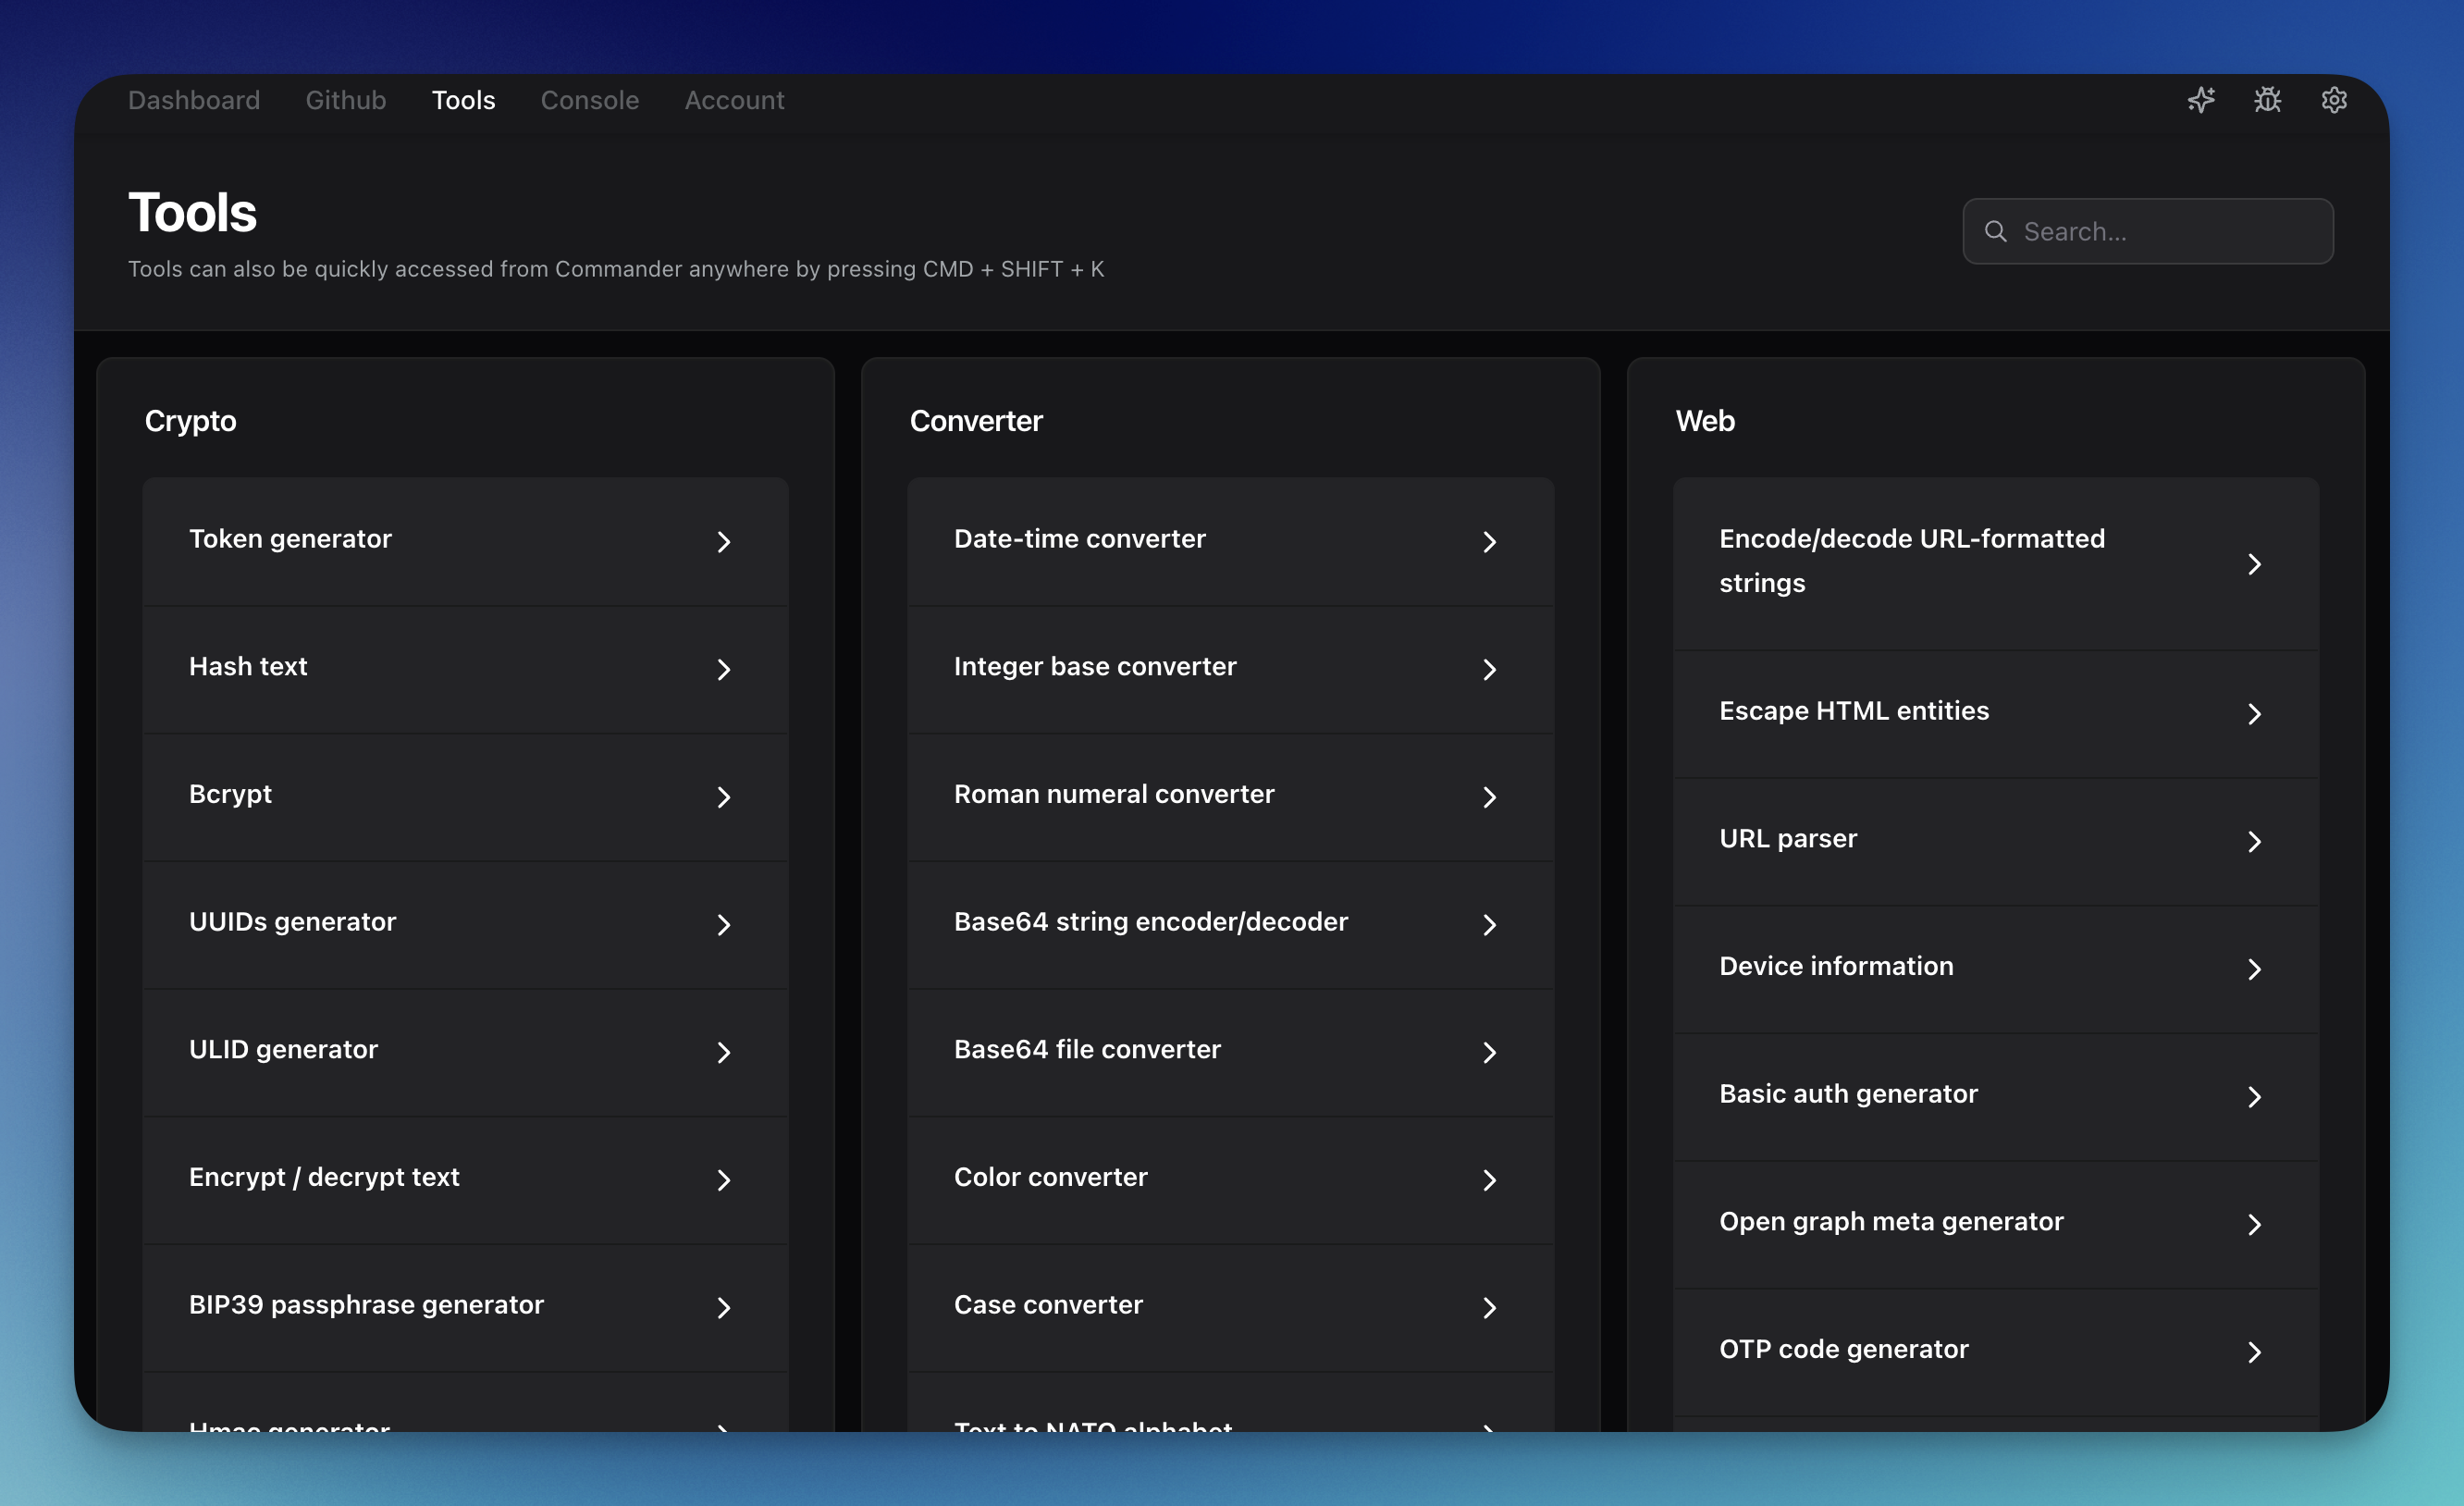Select Color converter label
The height and width of the screenshot is (1506, 2464).
(1051, 1177)
